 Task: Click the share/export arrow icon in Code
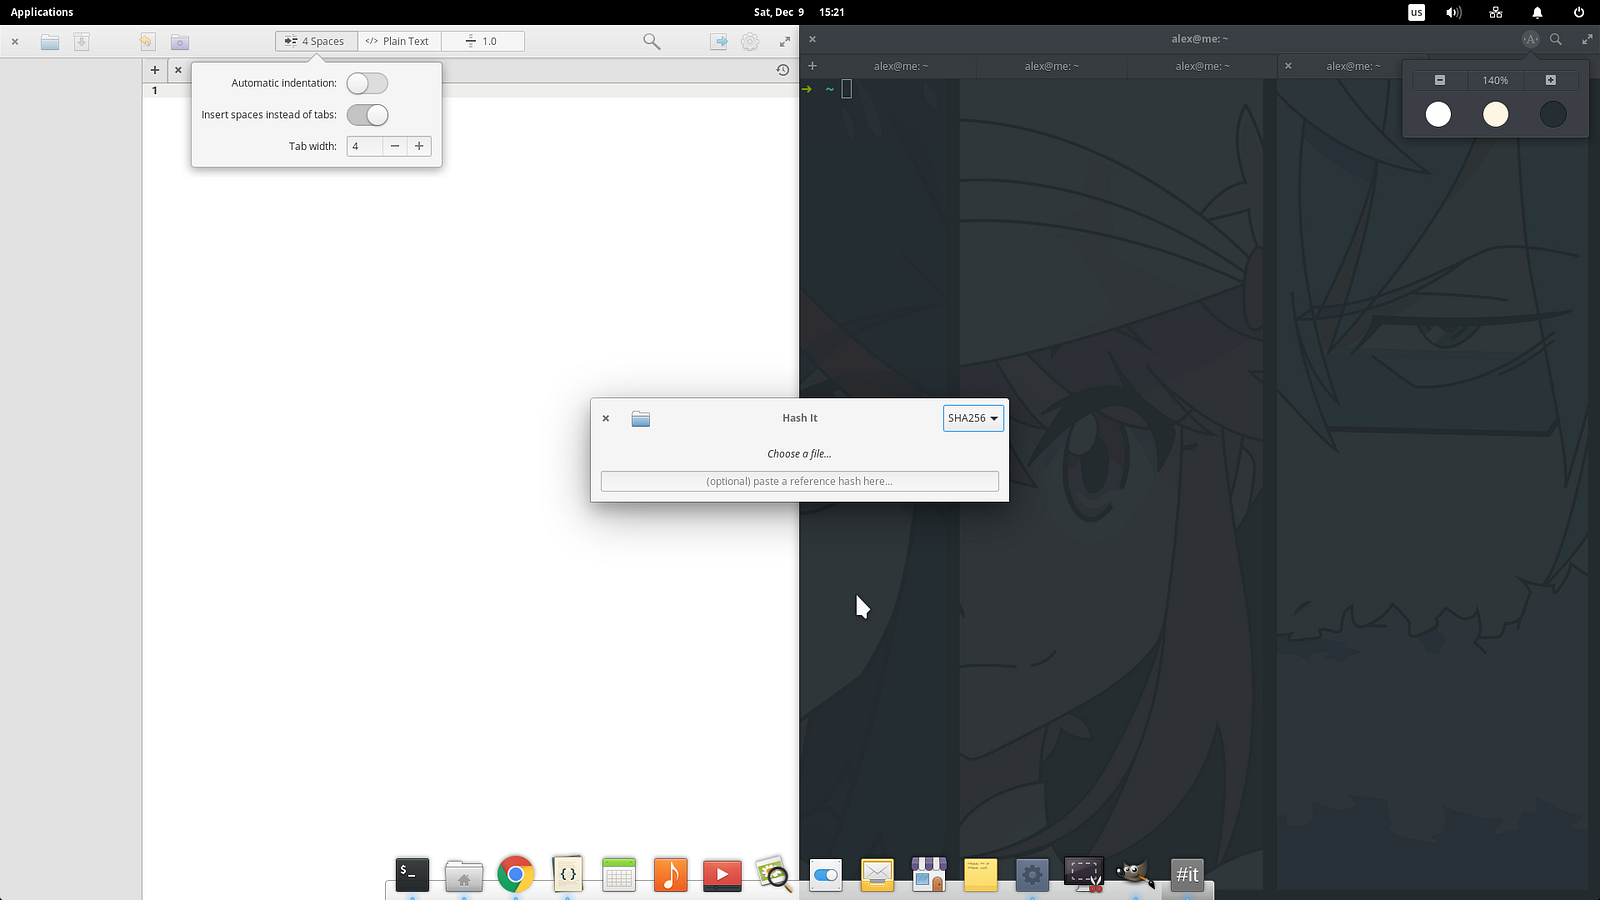click(719, 42)
